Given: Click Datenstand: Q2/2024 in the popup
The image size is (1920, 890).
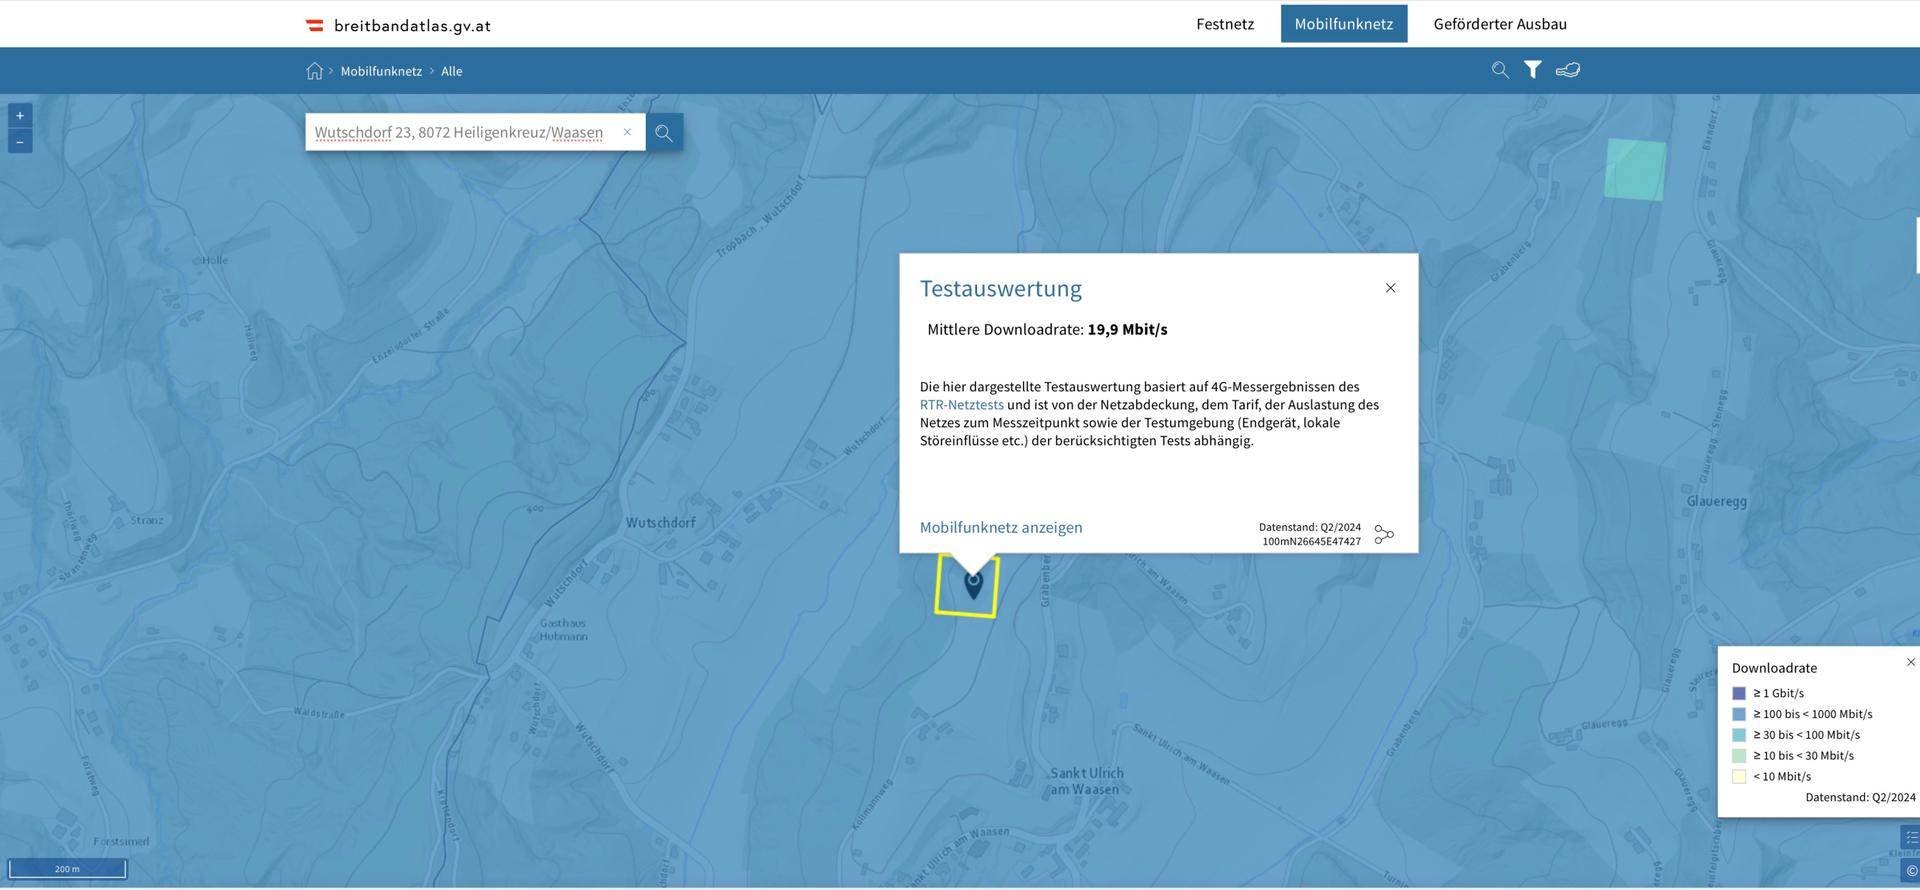Looking at the screenshot, I should click(x=1309, y=527).
